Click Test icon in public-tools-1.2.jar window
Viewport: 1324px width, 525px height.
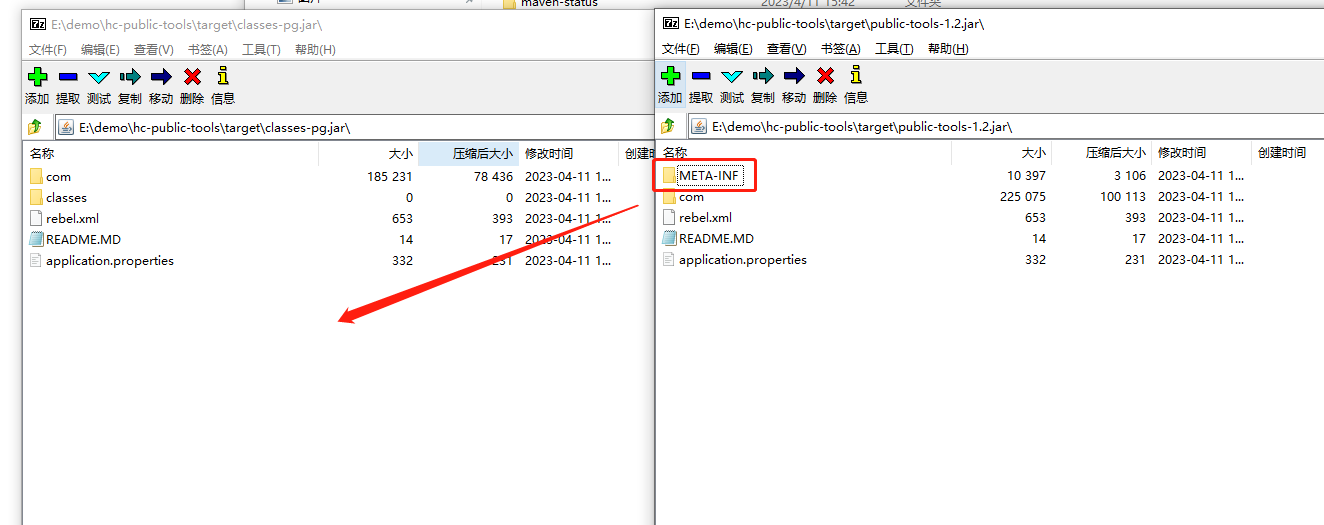[x=732, y=75]
